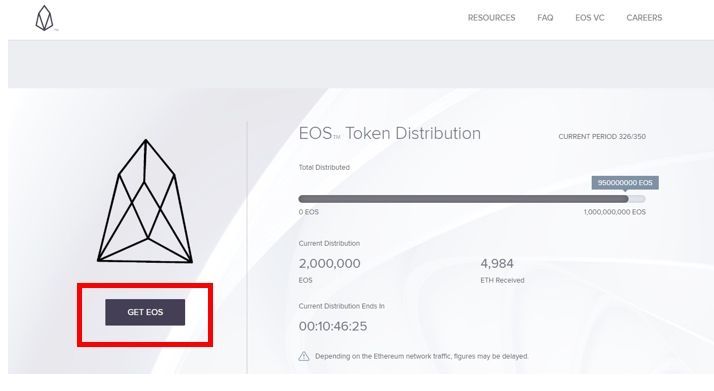The image size is (714, 391).
Task: Click the 1,000,000,000 EOS end label
Action: [x=614, y=212]
